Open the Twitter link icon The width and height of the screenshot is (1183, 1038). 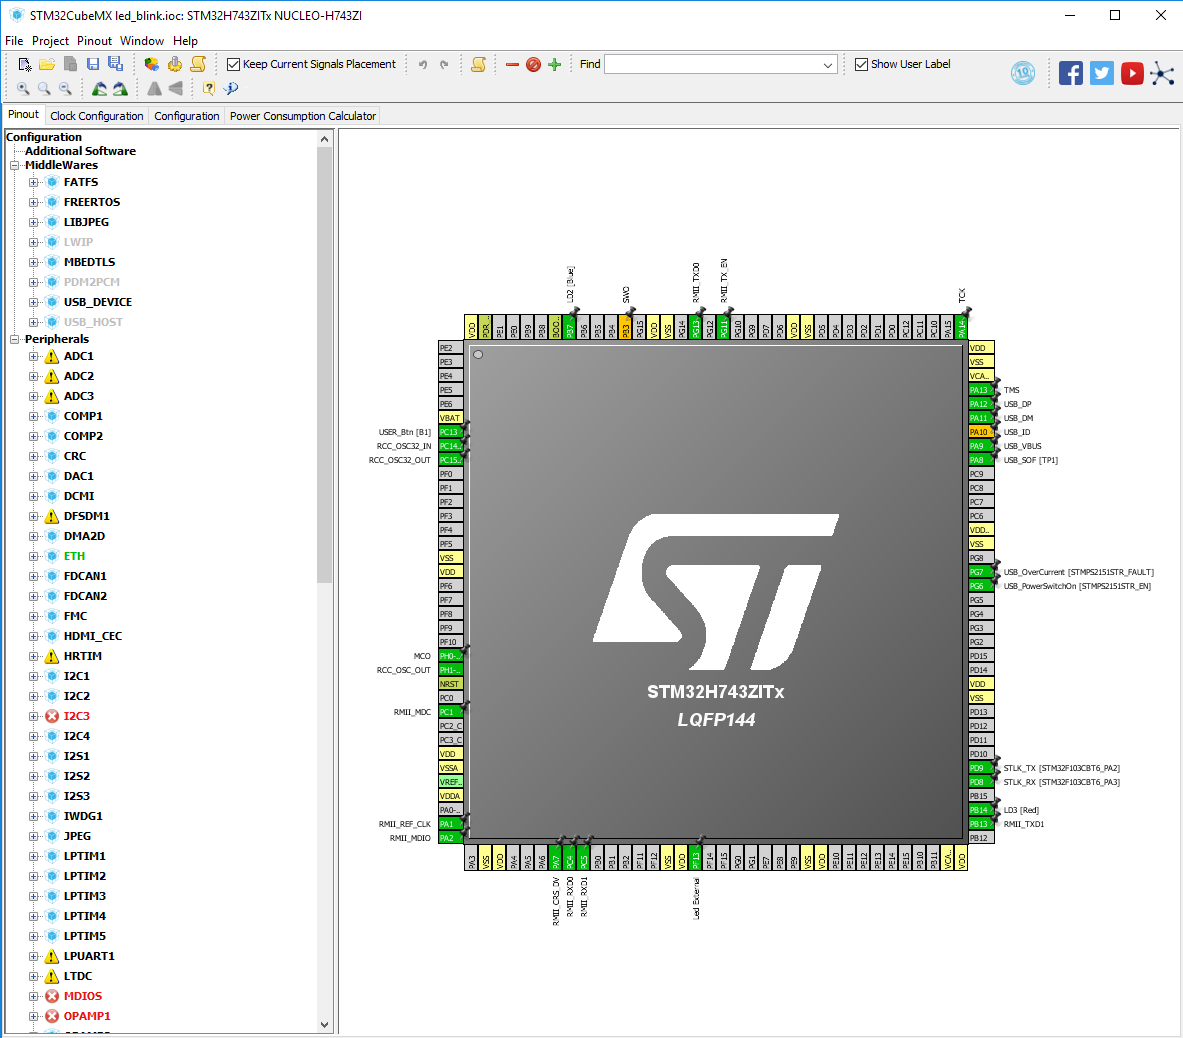1102,73
